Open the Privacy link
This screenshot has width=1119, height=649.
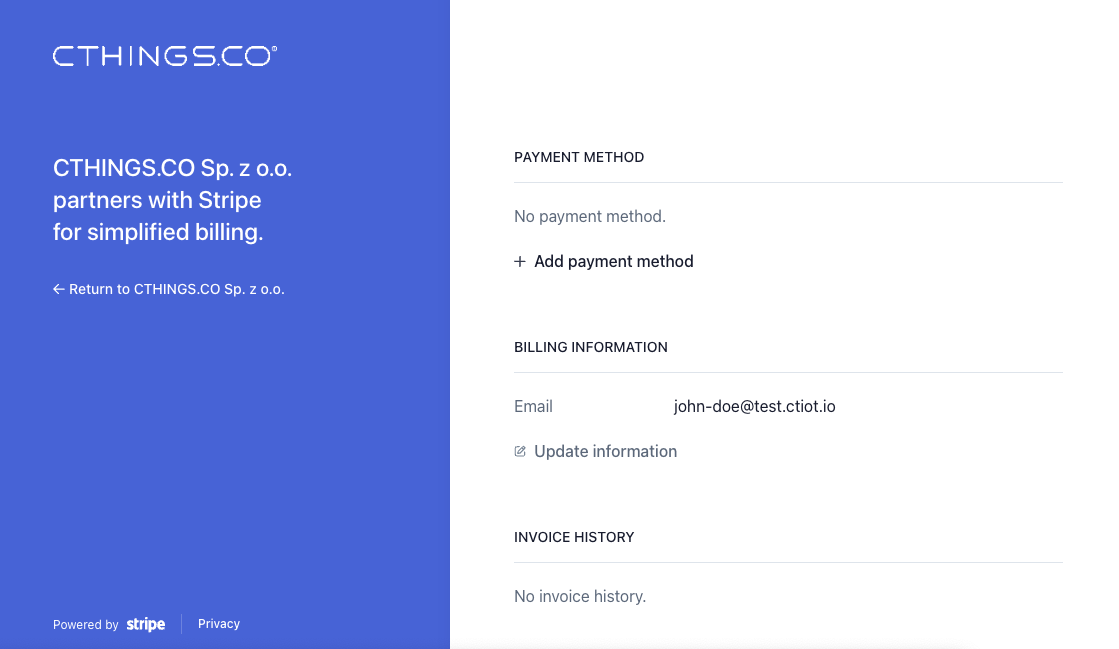pyautogui.click(x=219, y=624)
